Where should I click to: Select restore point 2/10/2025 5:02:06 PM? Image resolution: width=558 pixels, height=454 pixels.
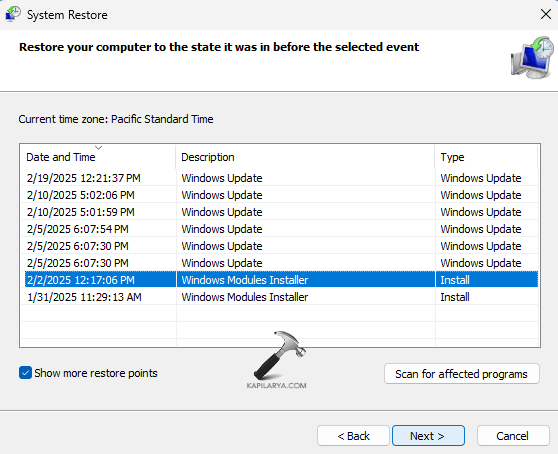[x=279, y=195]
